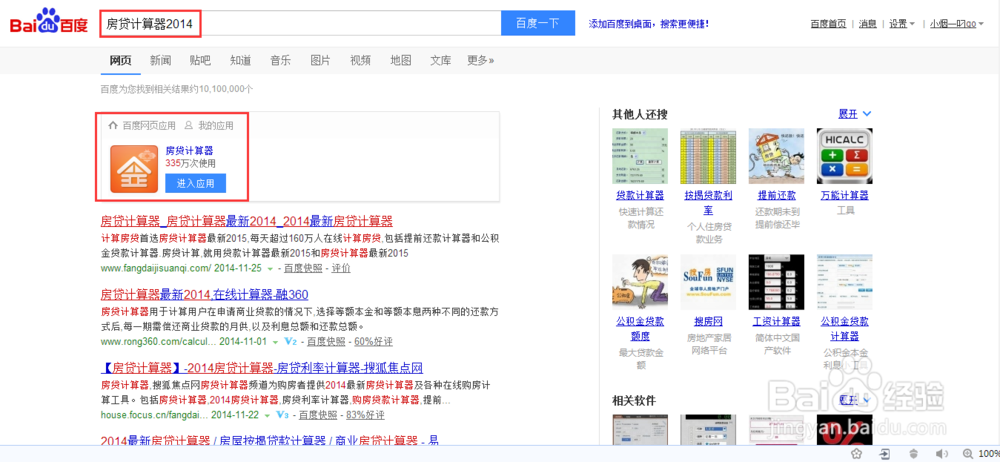The width and height of the screenshot is (1000, 462).
Task: Expand the 更多» tab menu
Action: (x=480, y=61)
